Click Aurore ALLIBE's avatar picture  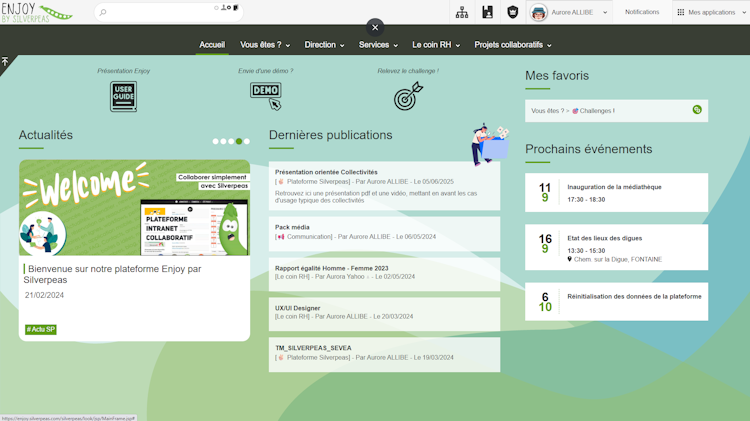pyautogui.click(x=539, y=12)
